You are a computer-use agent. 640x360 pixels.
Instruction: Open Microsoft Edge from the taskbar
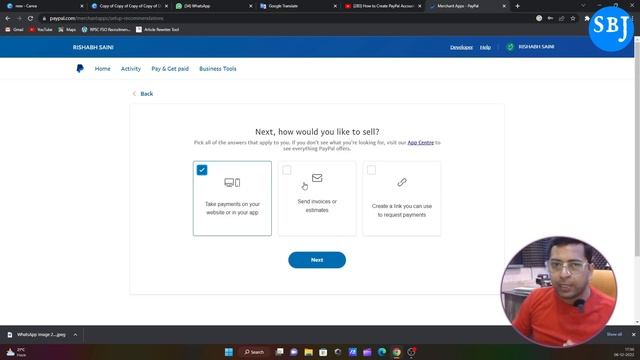pos(382,352)
